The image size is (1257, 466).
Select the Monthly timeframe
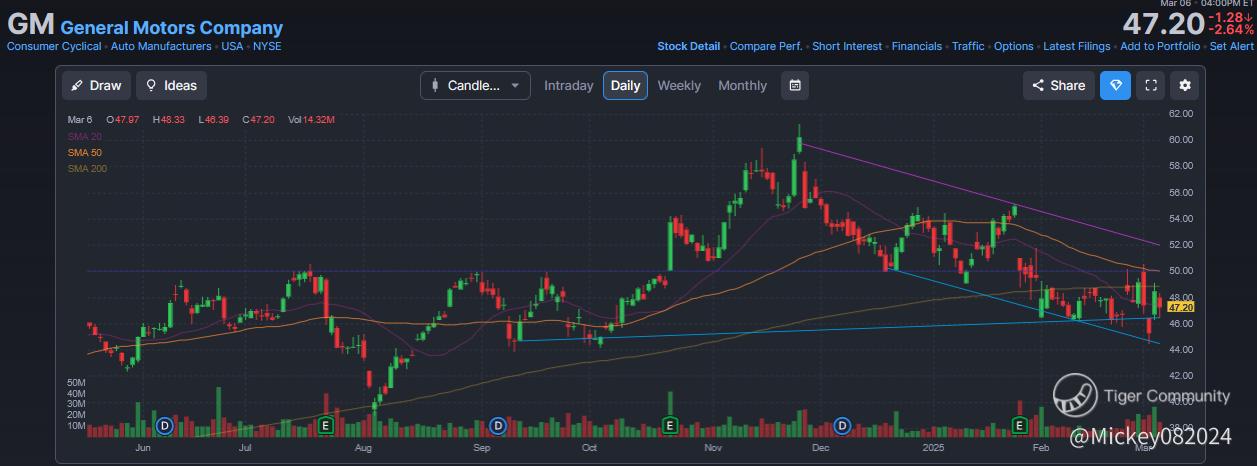pos(742,86)
